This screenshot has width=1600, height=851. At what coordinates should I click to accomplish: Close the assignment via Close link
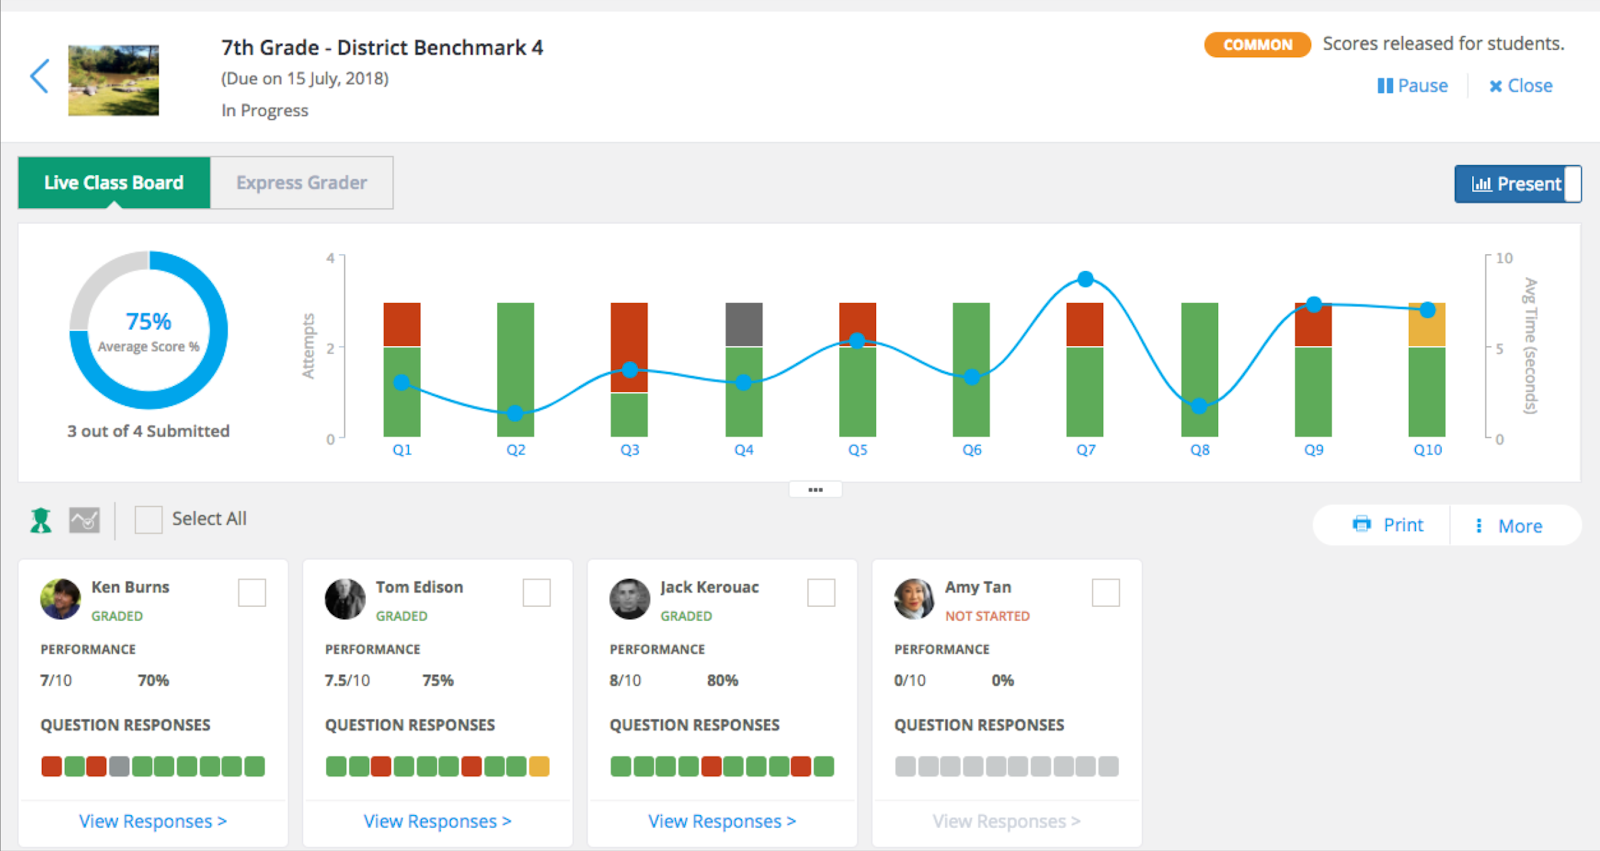pyautogui.click(x=1521, y=86)
